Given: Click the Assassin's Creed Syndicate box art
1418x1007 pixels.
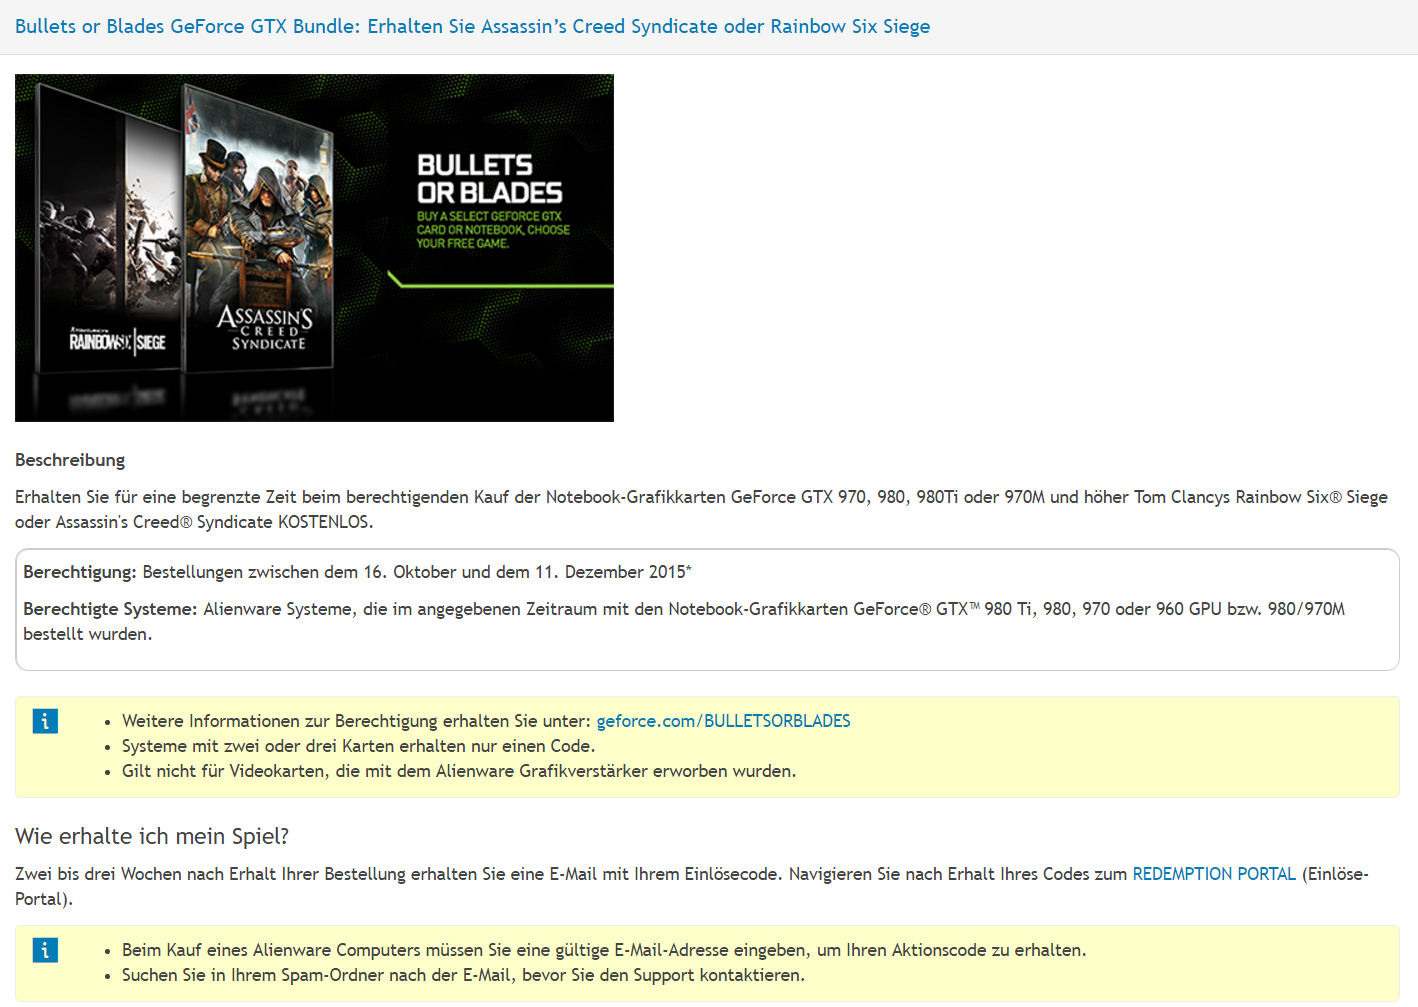Looking at the screenshot, I should click(x=260, y=228).
